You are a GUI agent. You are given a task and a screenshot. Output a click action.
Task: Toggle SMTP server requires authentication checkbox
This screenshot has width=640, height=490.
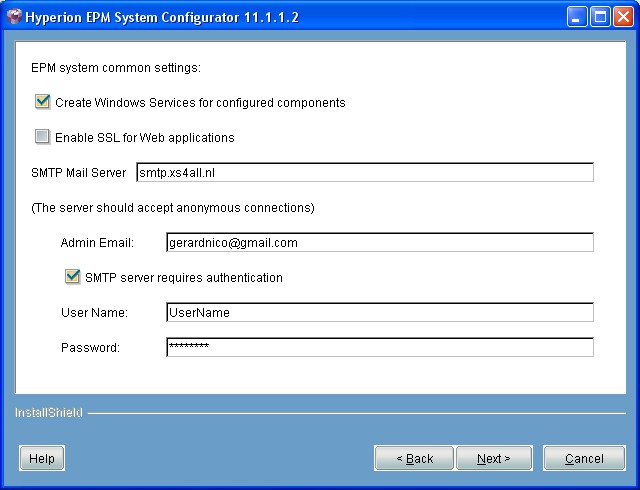click(x=72, y=277)
